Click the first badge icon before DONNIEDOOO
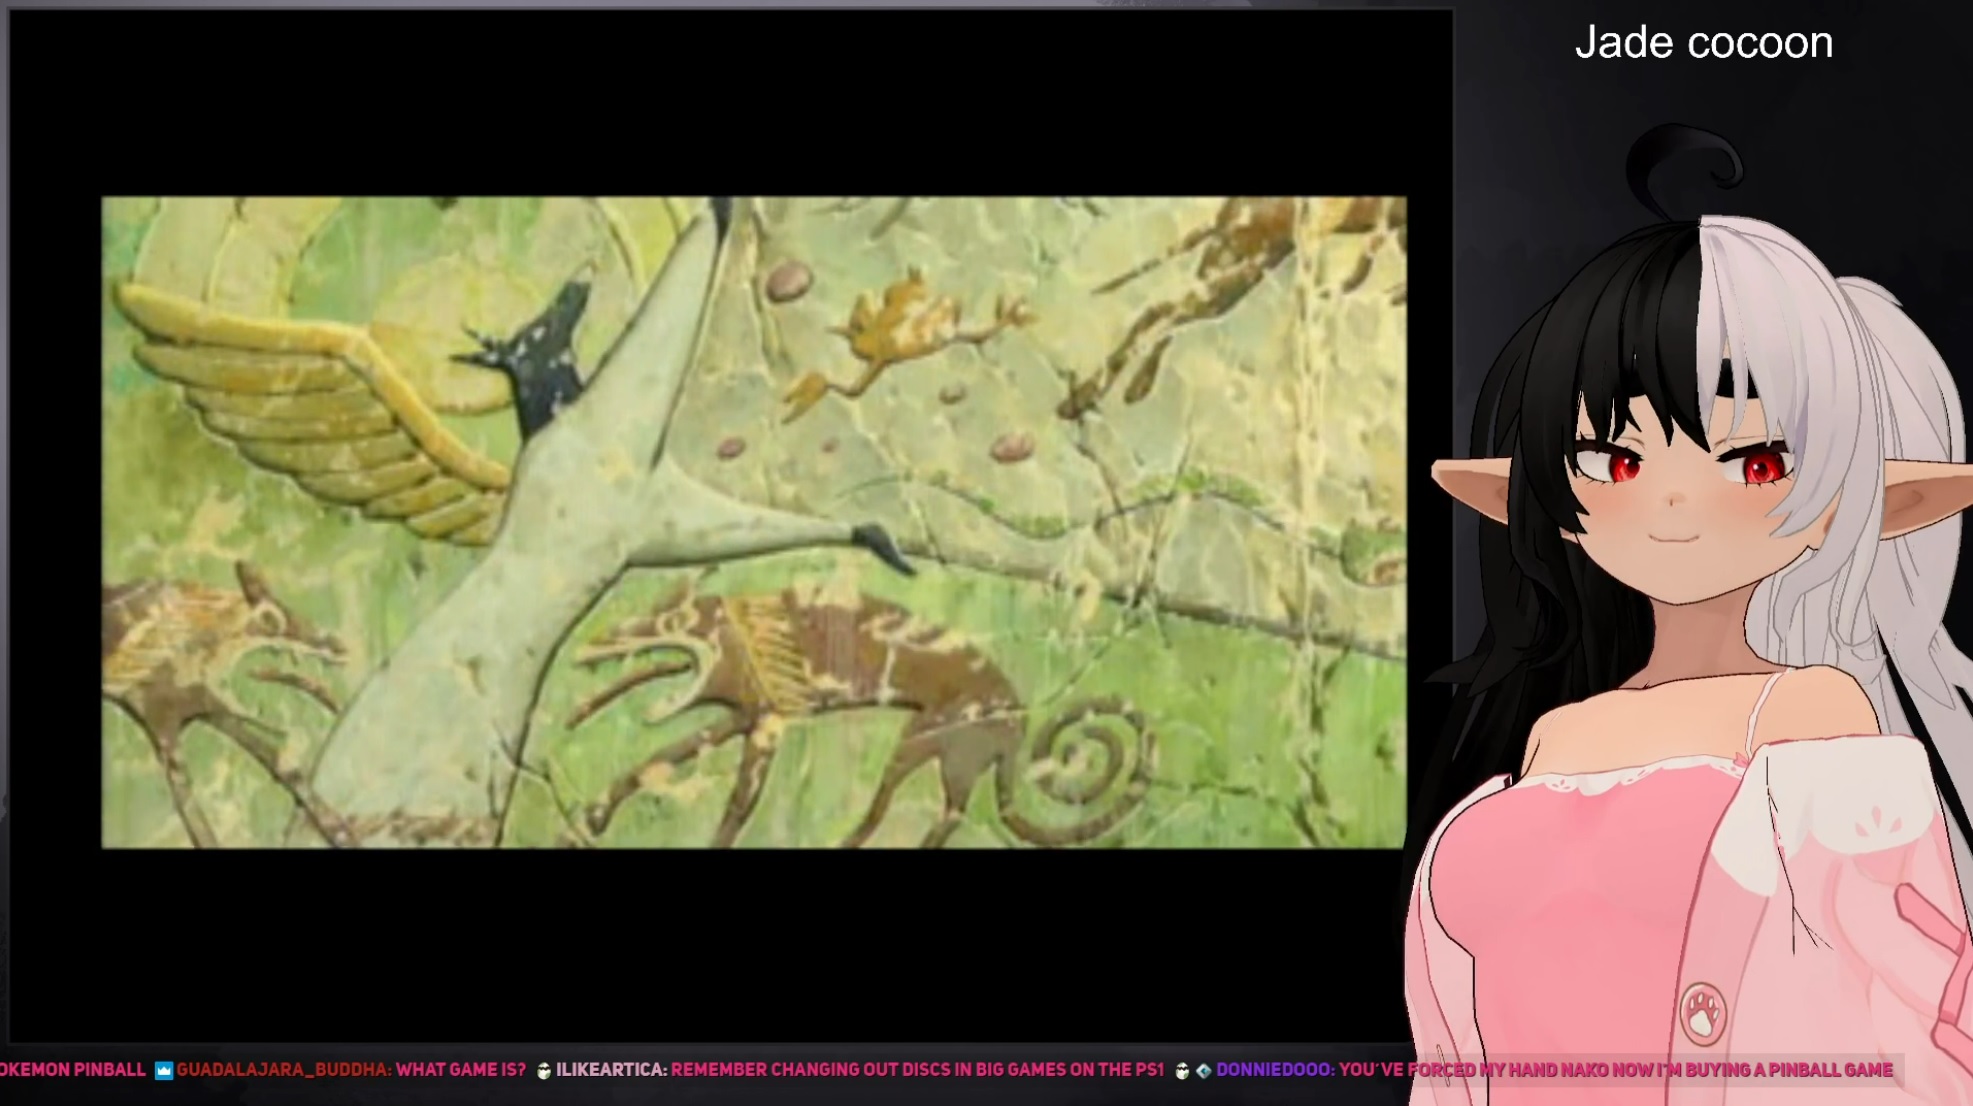Viewport: 1973px width, 1106px height. point(1182,1070)
